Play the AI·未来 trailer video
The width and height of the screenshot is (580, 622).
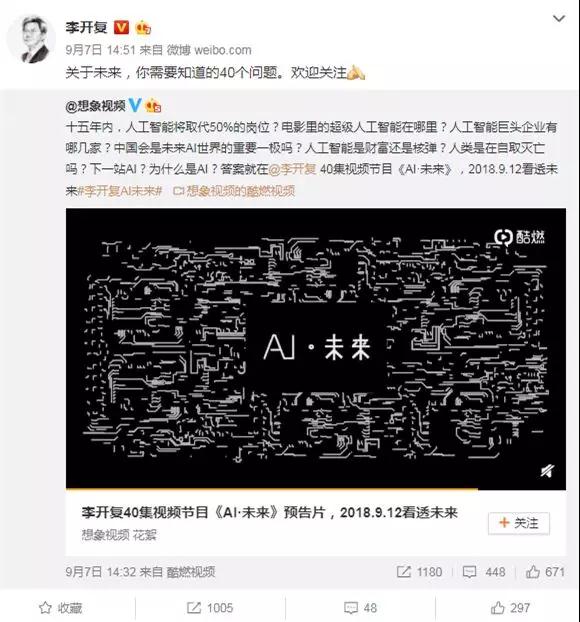[316, 348]
